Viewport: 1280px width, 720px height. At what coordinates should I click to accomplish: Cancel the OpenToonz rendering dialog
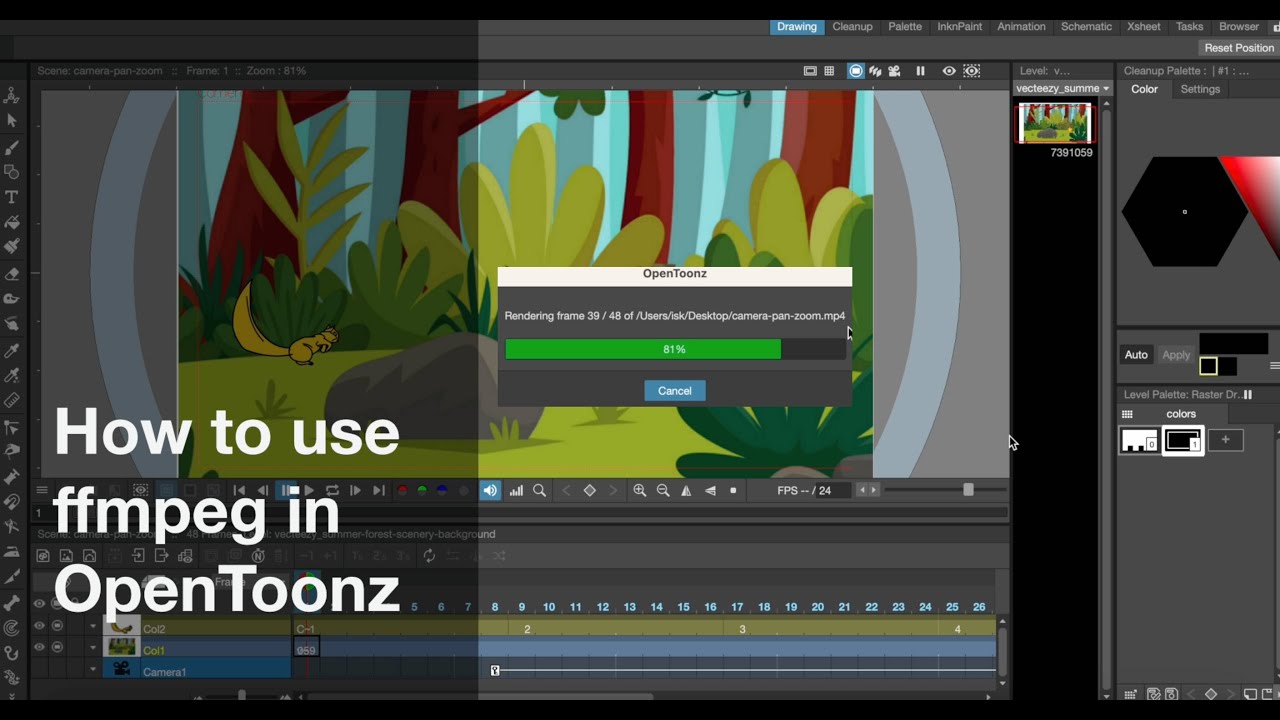click(x=674, y=391)
